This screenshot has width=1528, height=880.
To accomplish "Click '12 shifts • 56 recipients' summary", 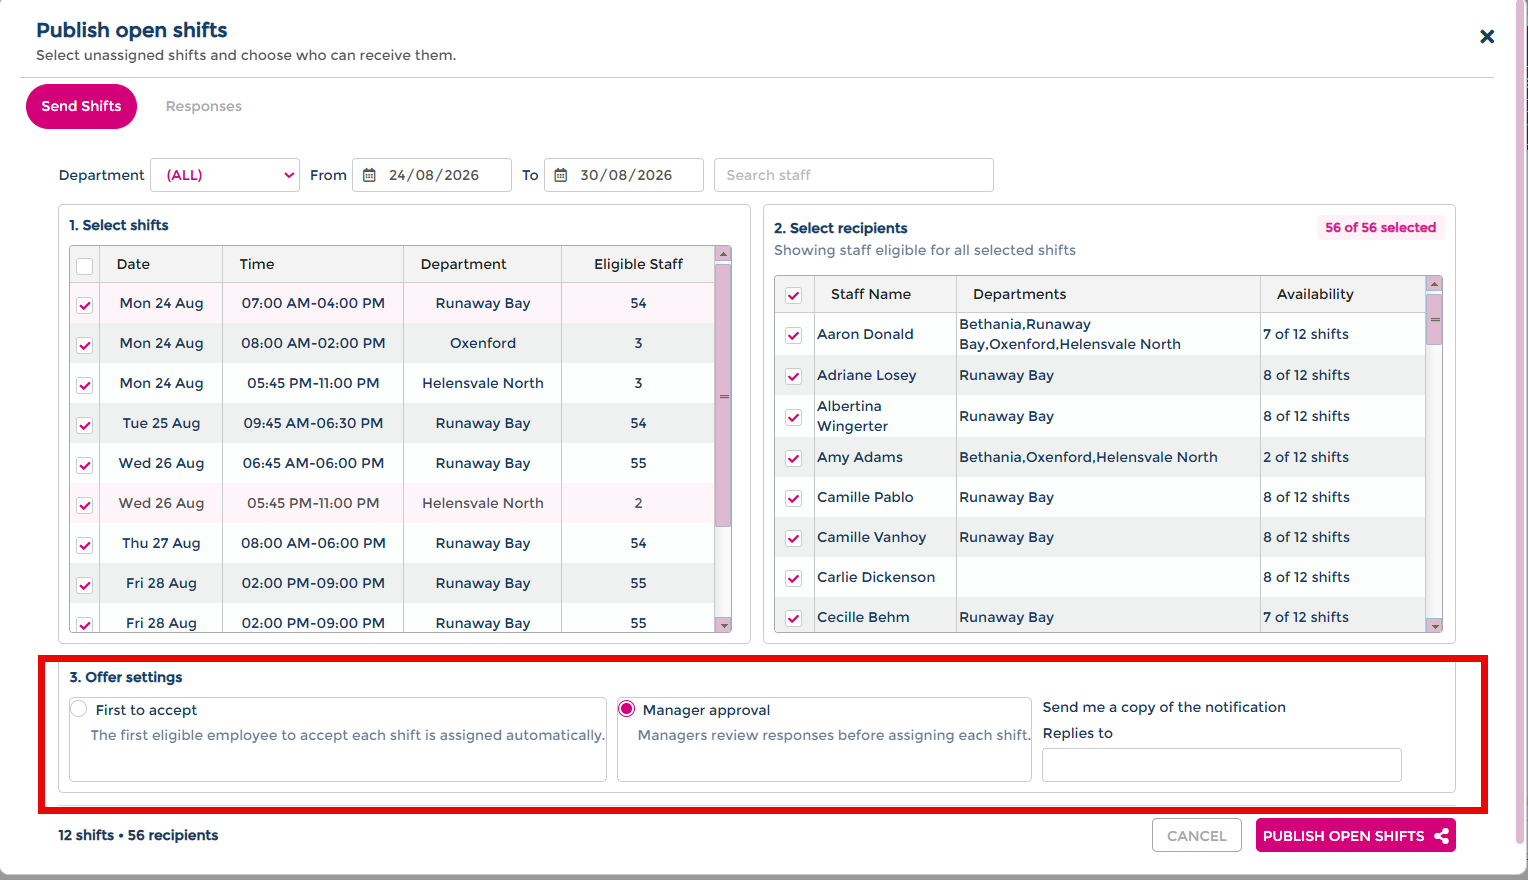I will point(138,835).
